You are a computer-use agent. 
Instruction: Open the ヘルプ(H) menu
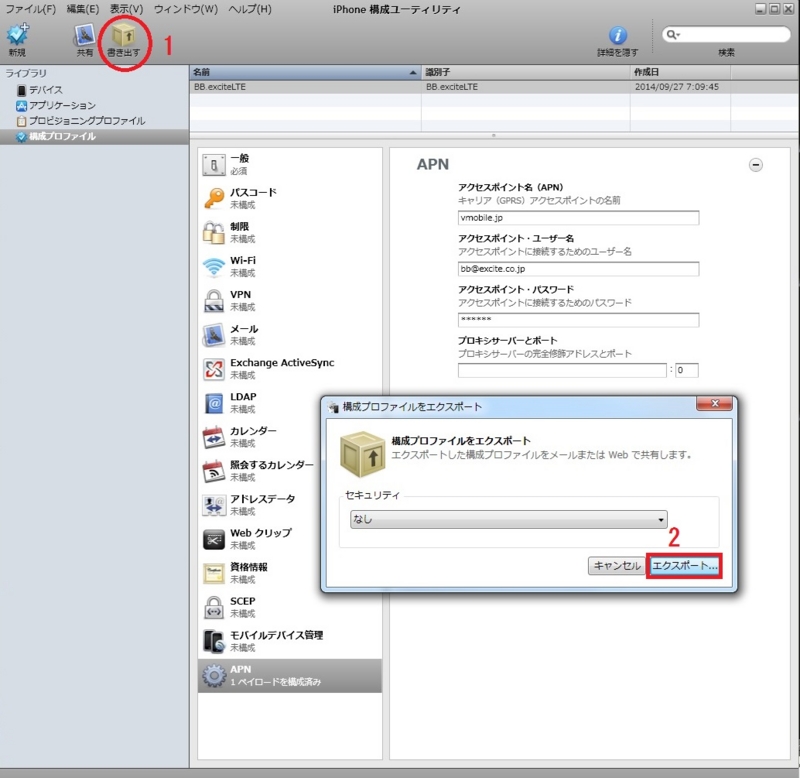250,9
